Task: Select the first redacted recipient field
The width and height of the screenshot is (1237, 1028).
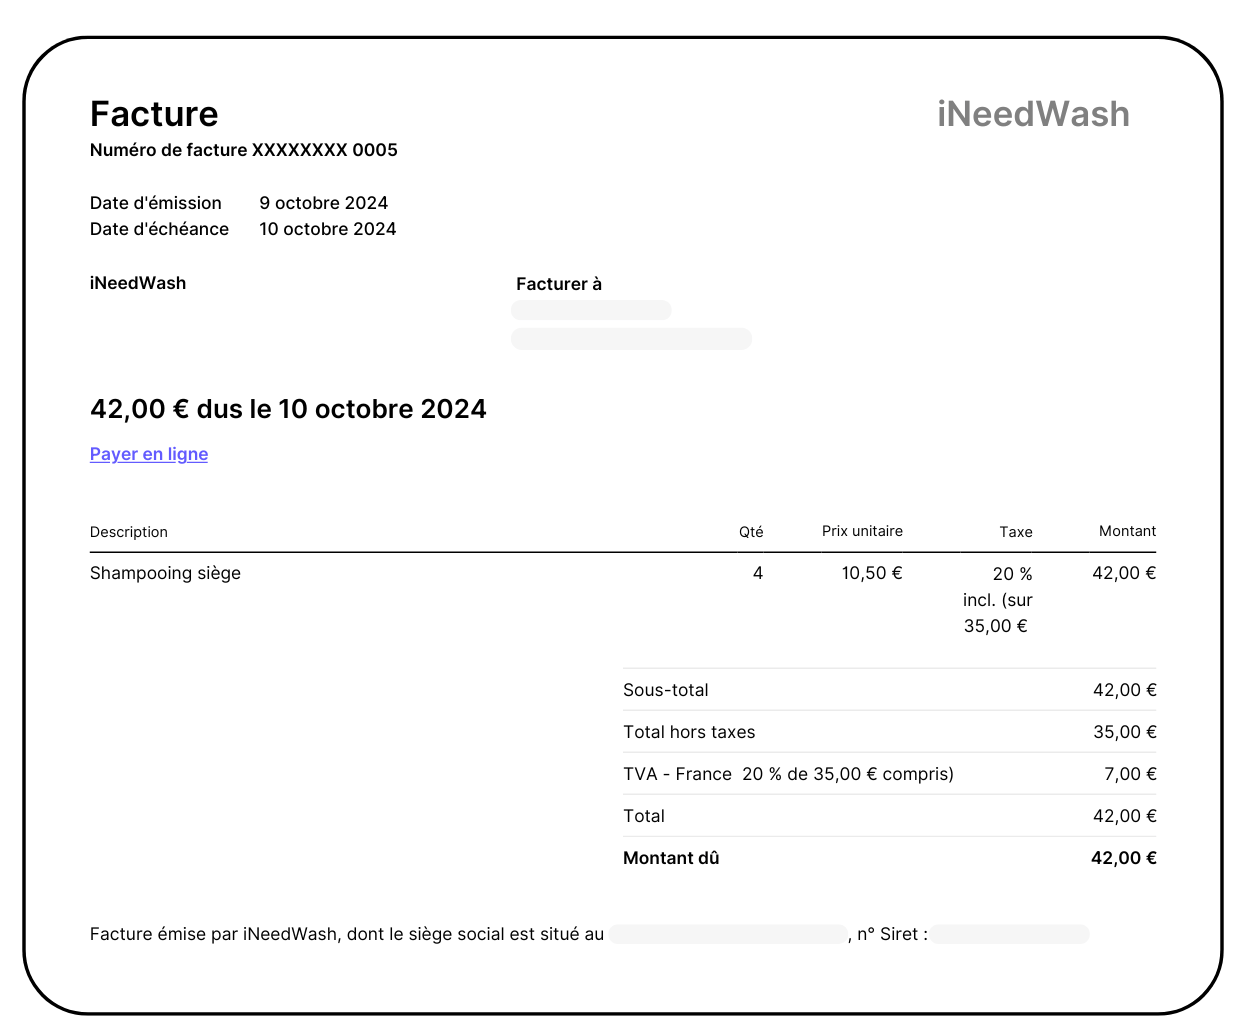Action: click(x=590, y=310)
